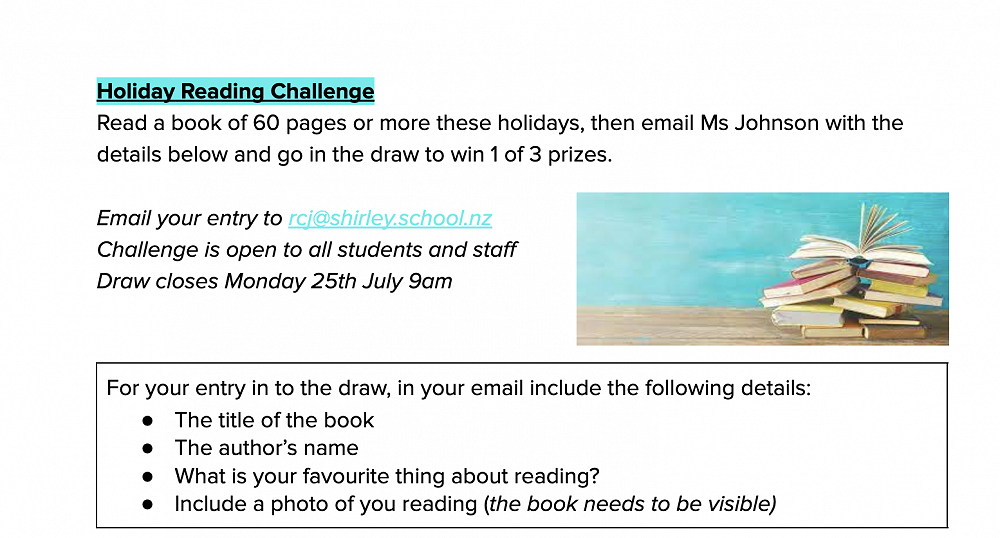
Task: Click "The title of the book" item
Action: [274, 420]
